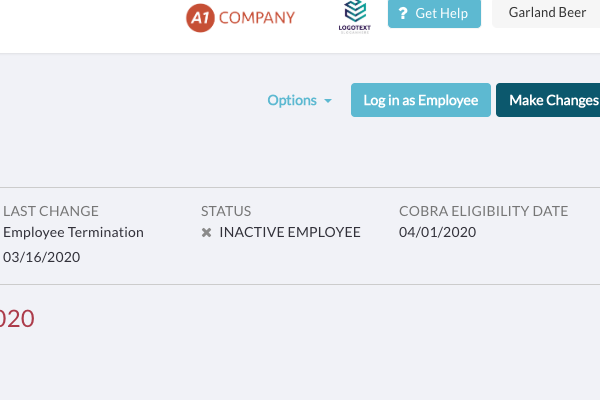Click the Logotext stacked-layers logo

pos(355,12)
